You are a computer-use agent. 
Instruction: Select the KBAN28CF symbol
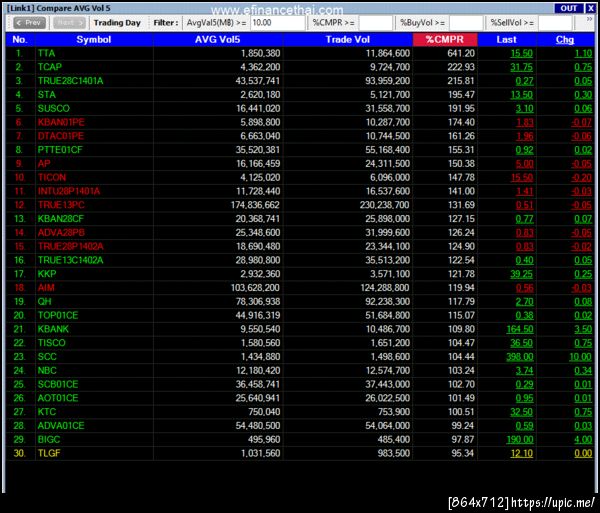(60, 218)
